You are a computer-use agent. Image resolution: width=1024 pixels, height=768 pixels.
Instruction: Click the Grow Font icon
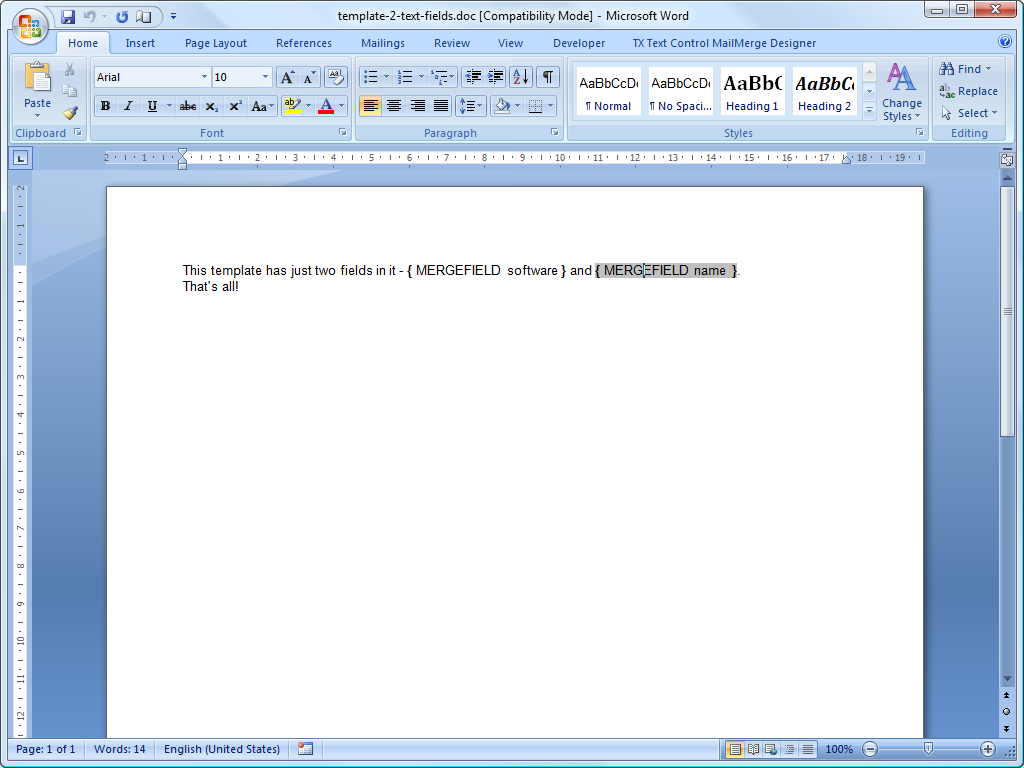[x=287, y=77]
